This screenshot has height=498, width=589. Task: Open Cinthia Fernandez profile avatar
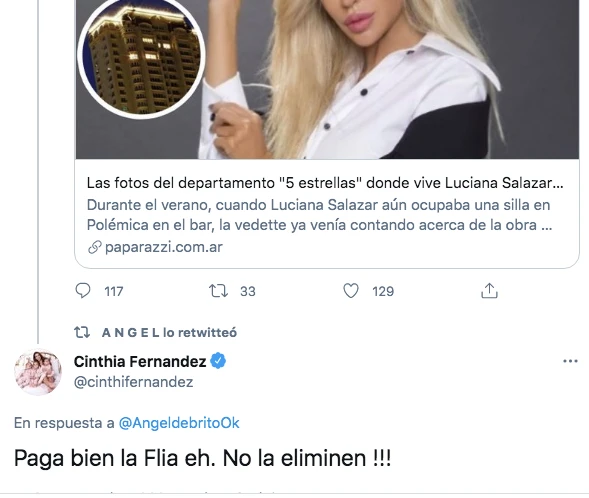click(x=38, y=372)
